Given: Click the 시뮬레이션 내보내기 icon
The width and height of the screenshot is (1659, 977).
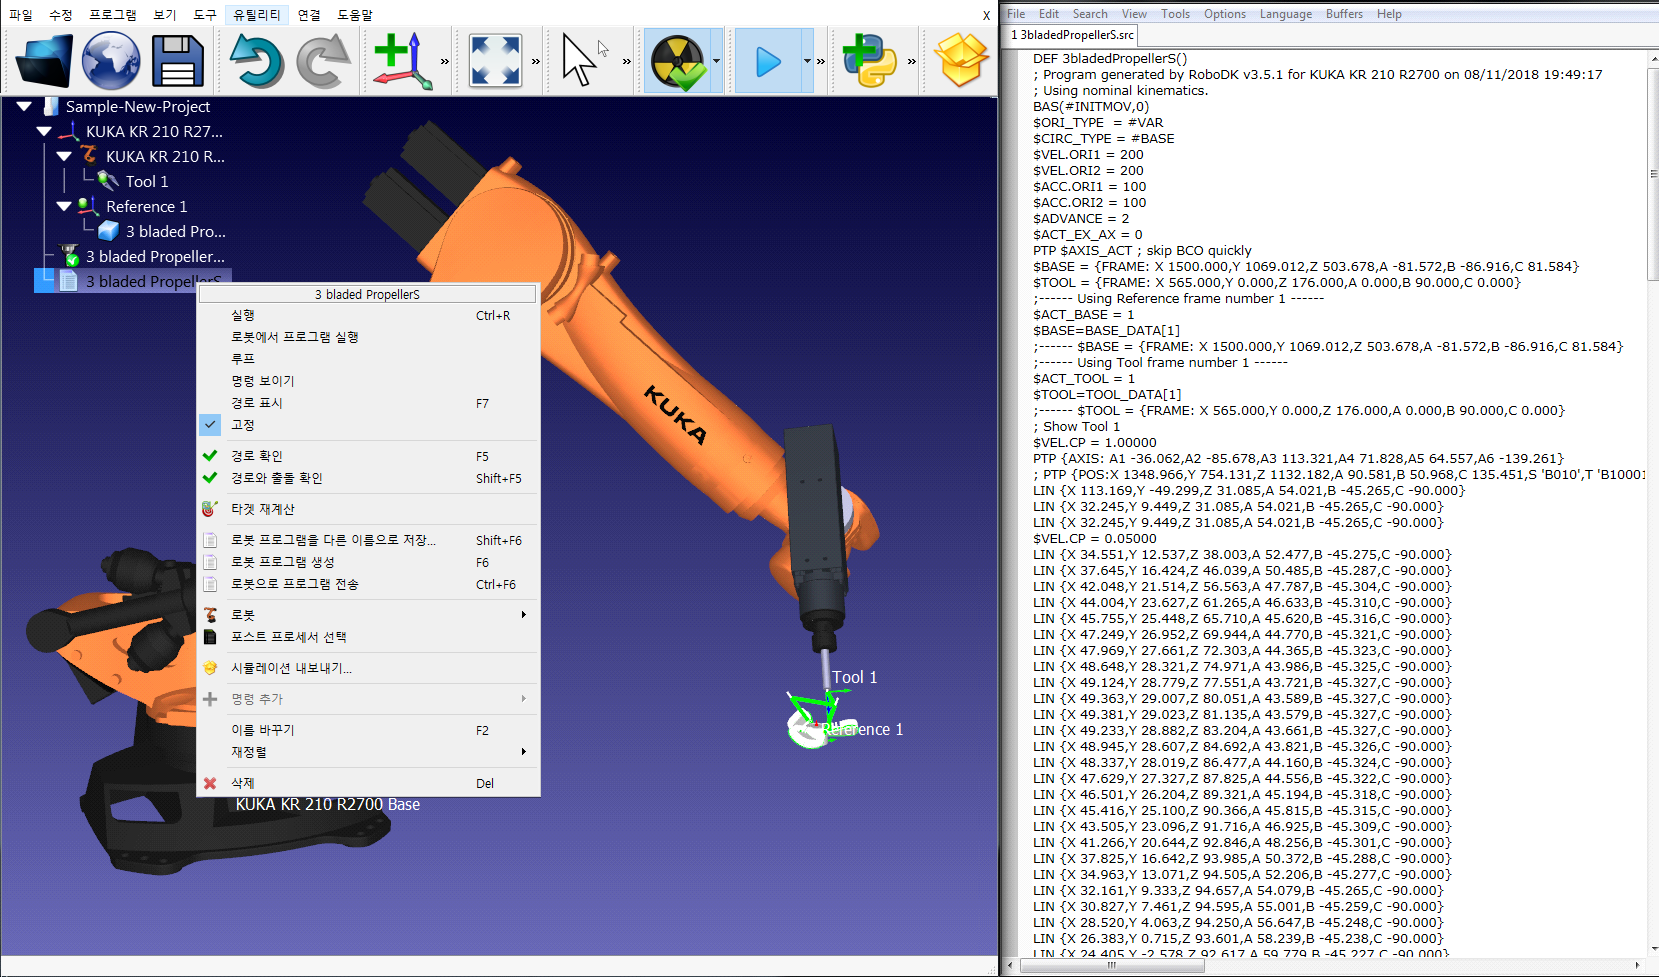Looking at the screenshot, I should (x=210, y=668).
